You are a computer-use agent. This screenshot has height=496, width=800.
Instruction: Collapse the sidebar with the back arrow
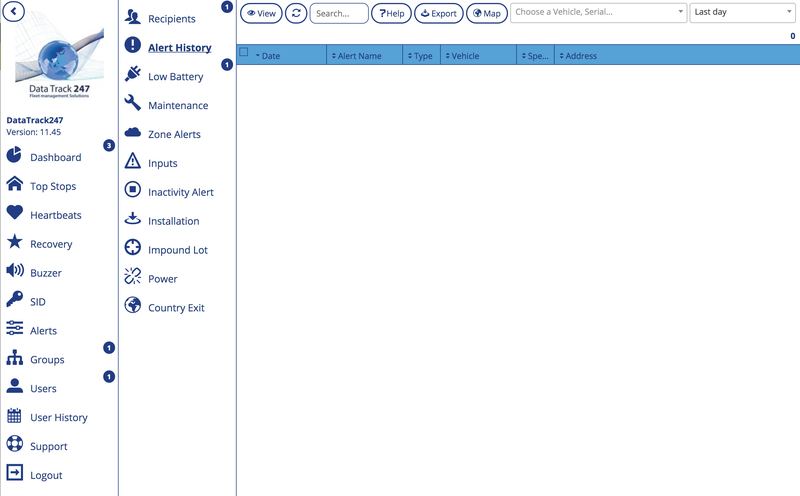[14, 11]
